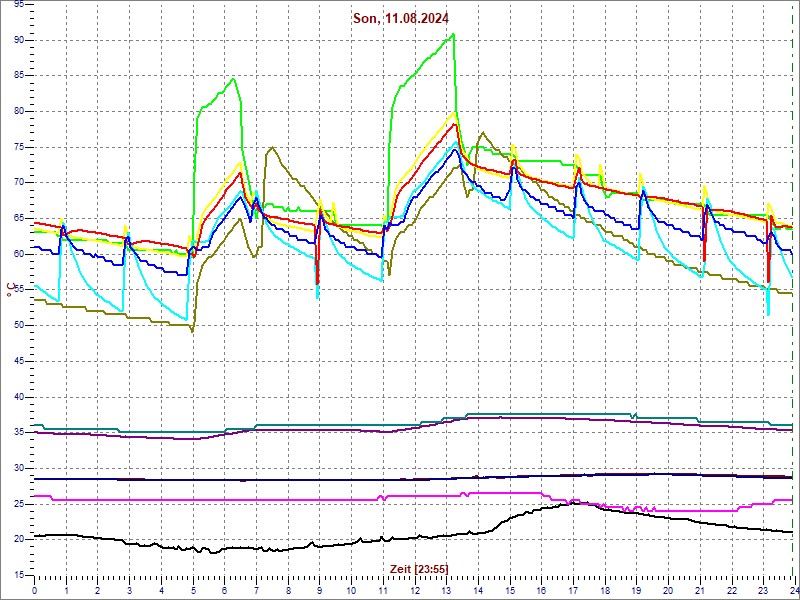Select the 25 temperature axis tick label

(18, 504)
